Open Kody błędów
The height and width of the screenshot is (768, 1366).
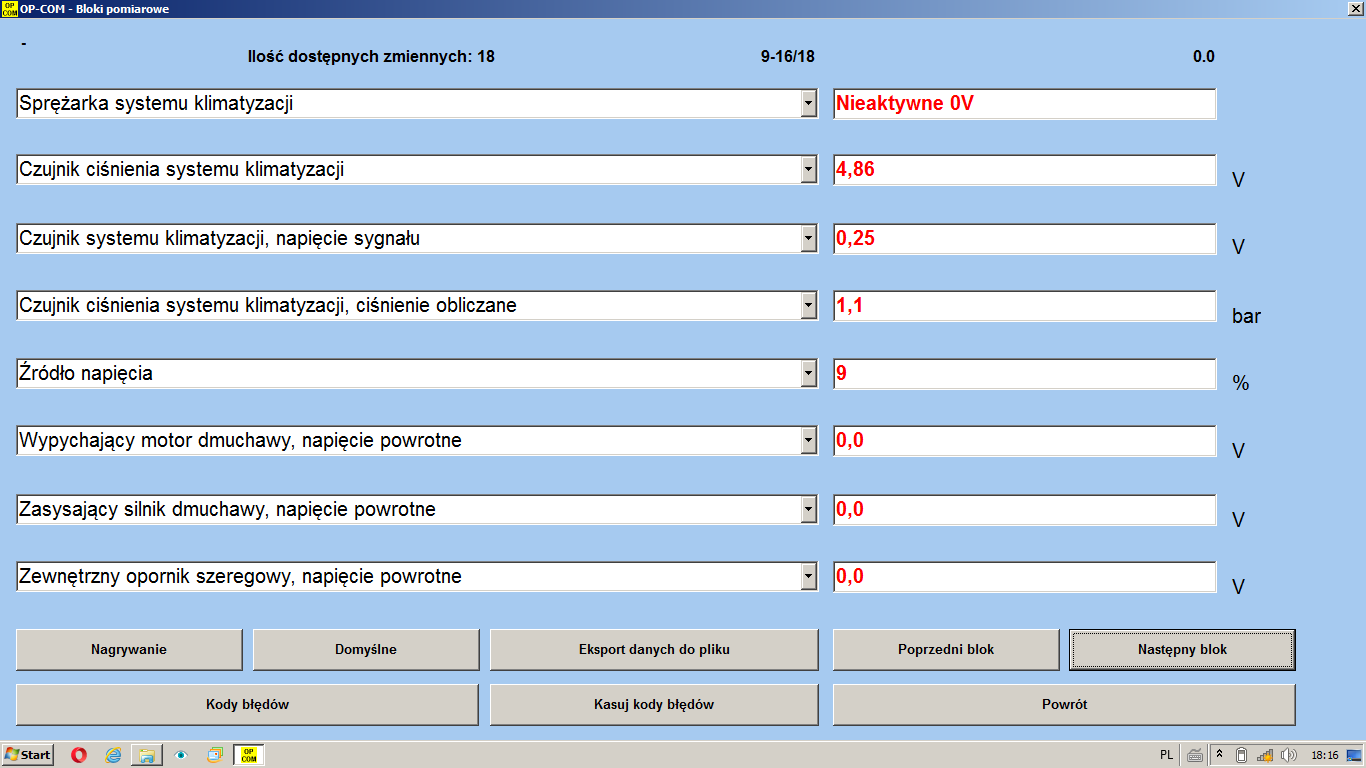pyautogui.click(x=247, y=704)
